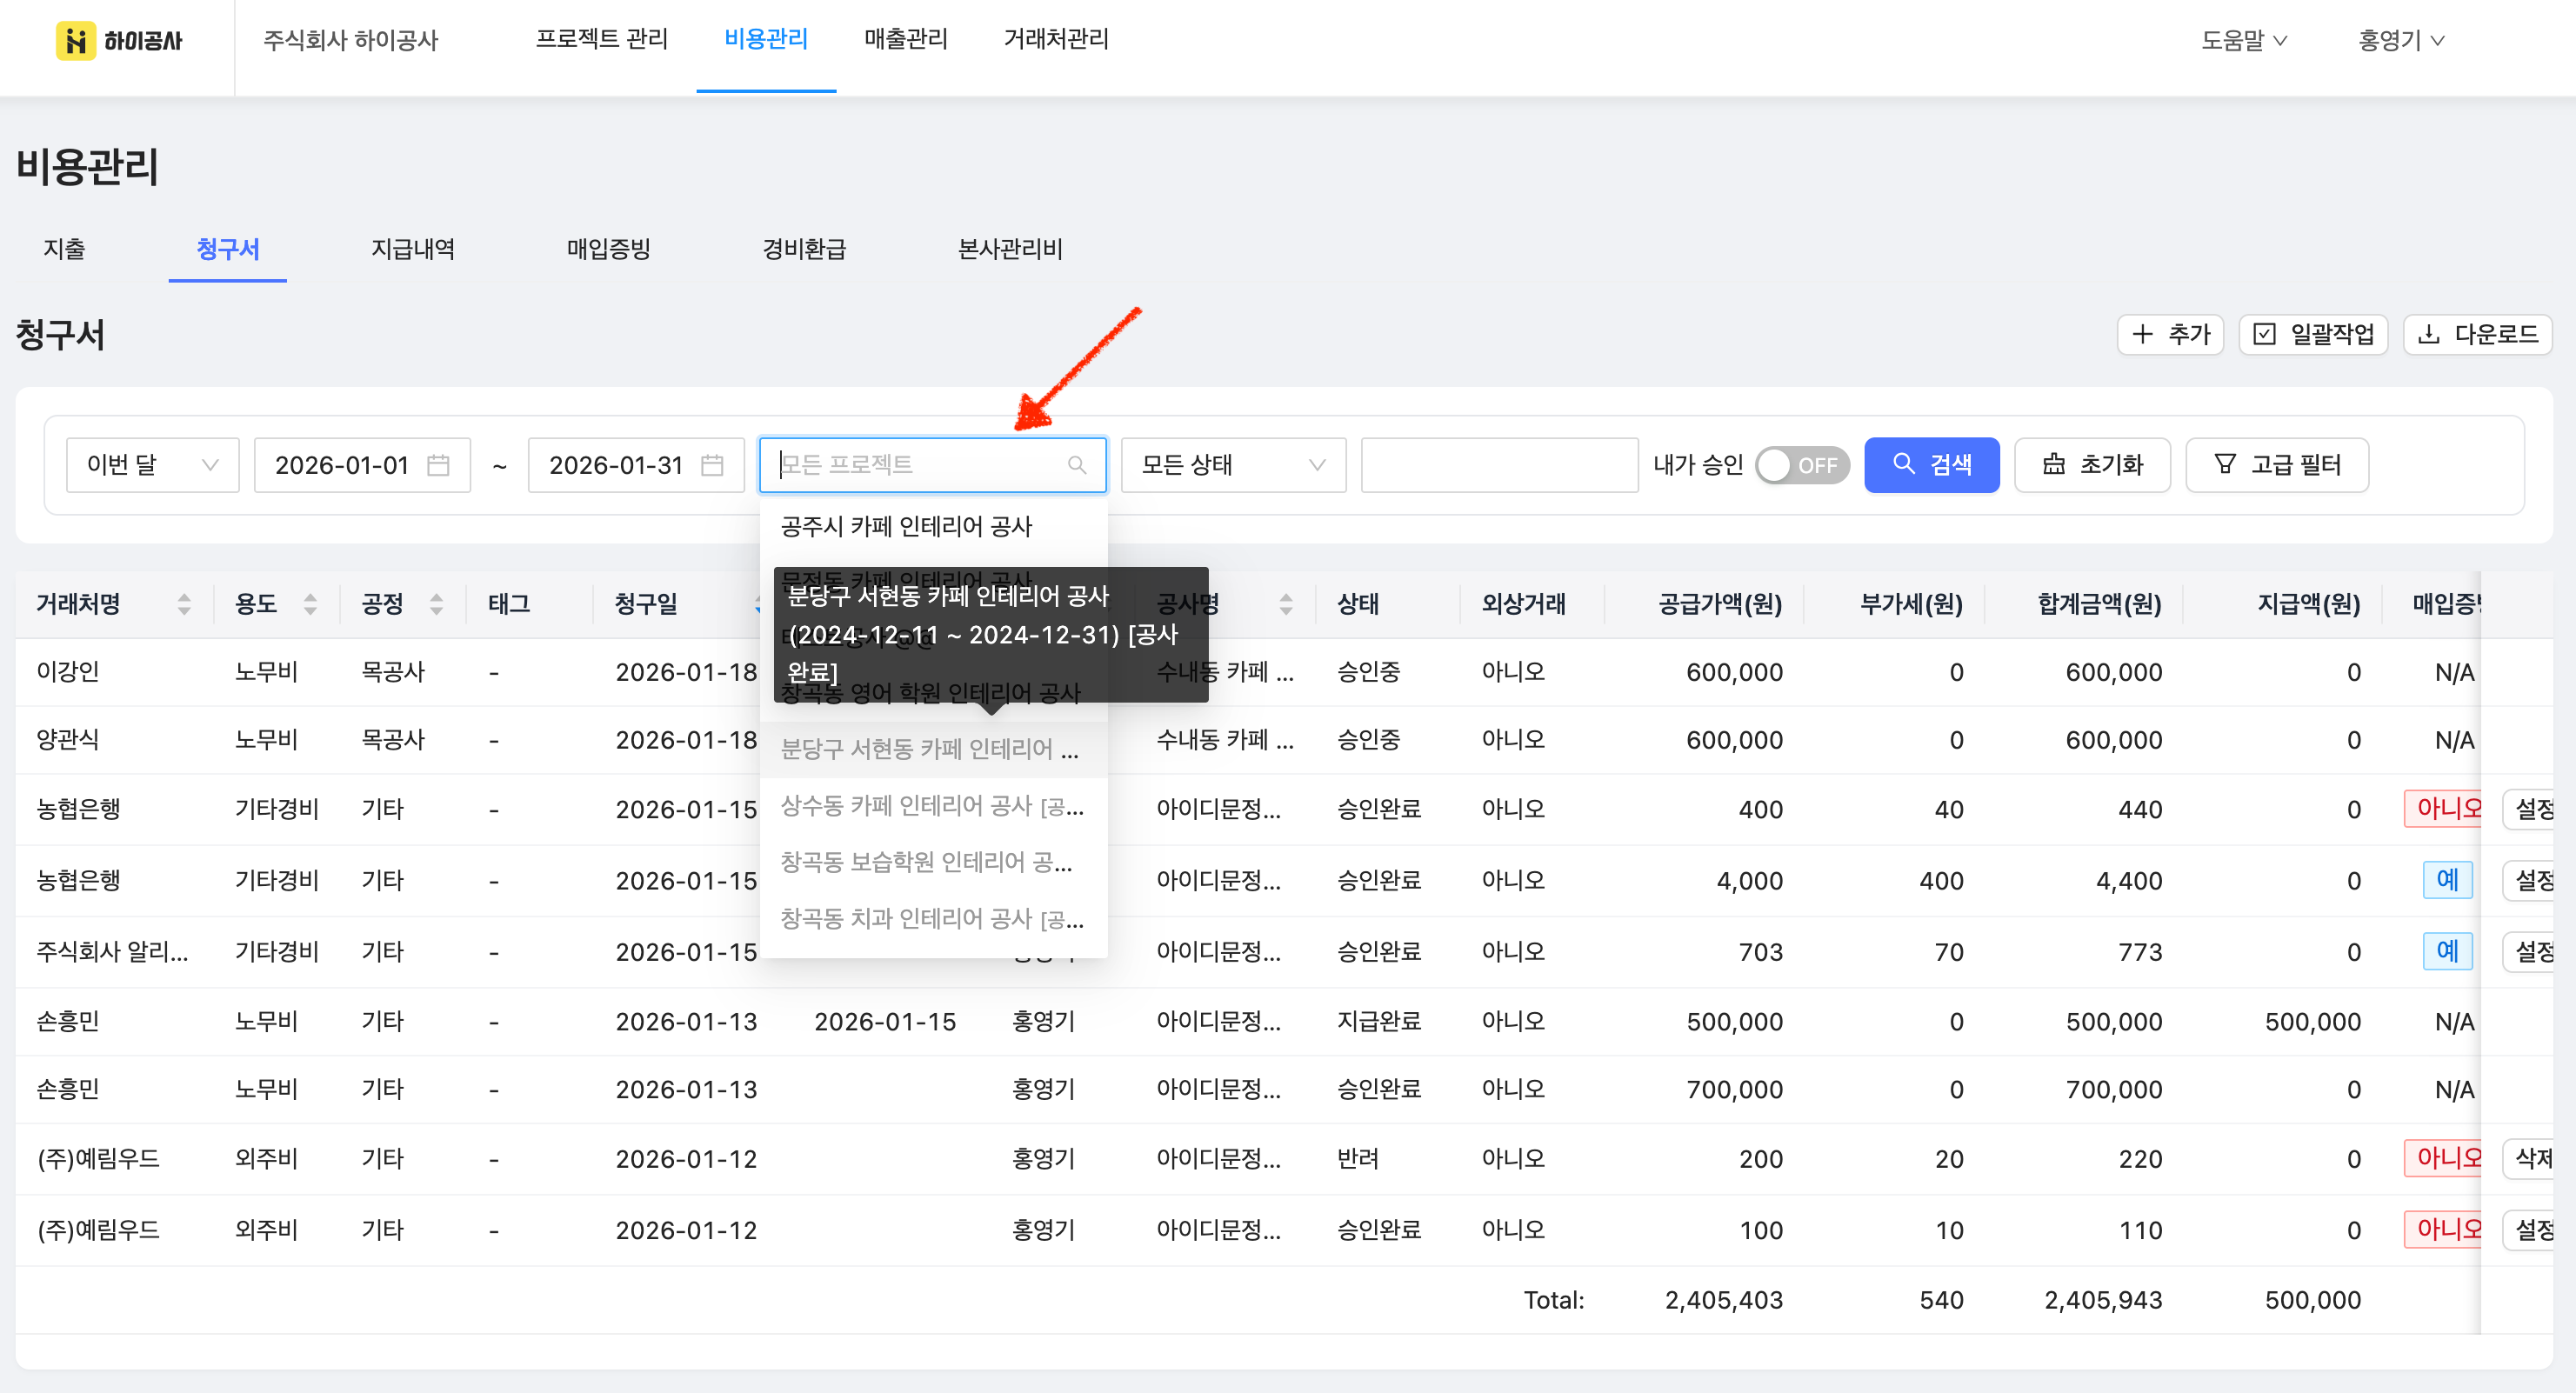Open the 모든 상태 status dropdown
The height and width of the screenshot is (1393, 2576).
pyautogui.click(x=1232, y=465)
